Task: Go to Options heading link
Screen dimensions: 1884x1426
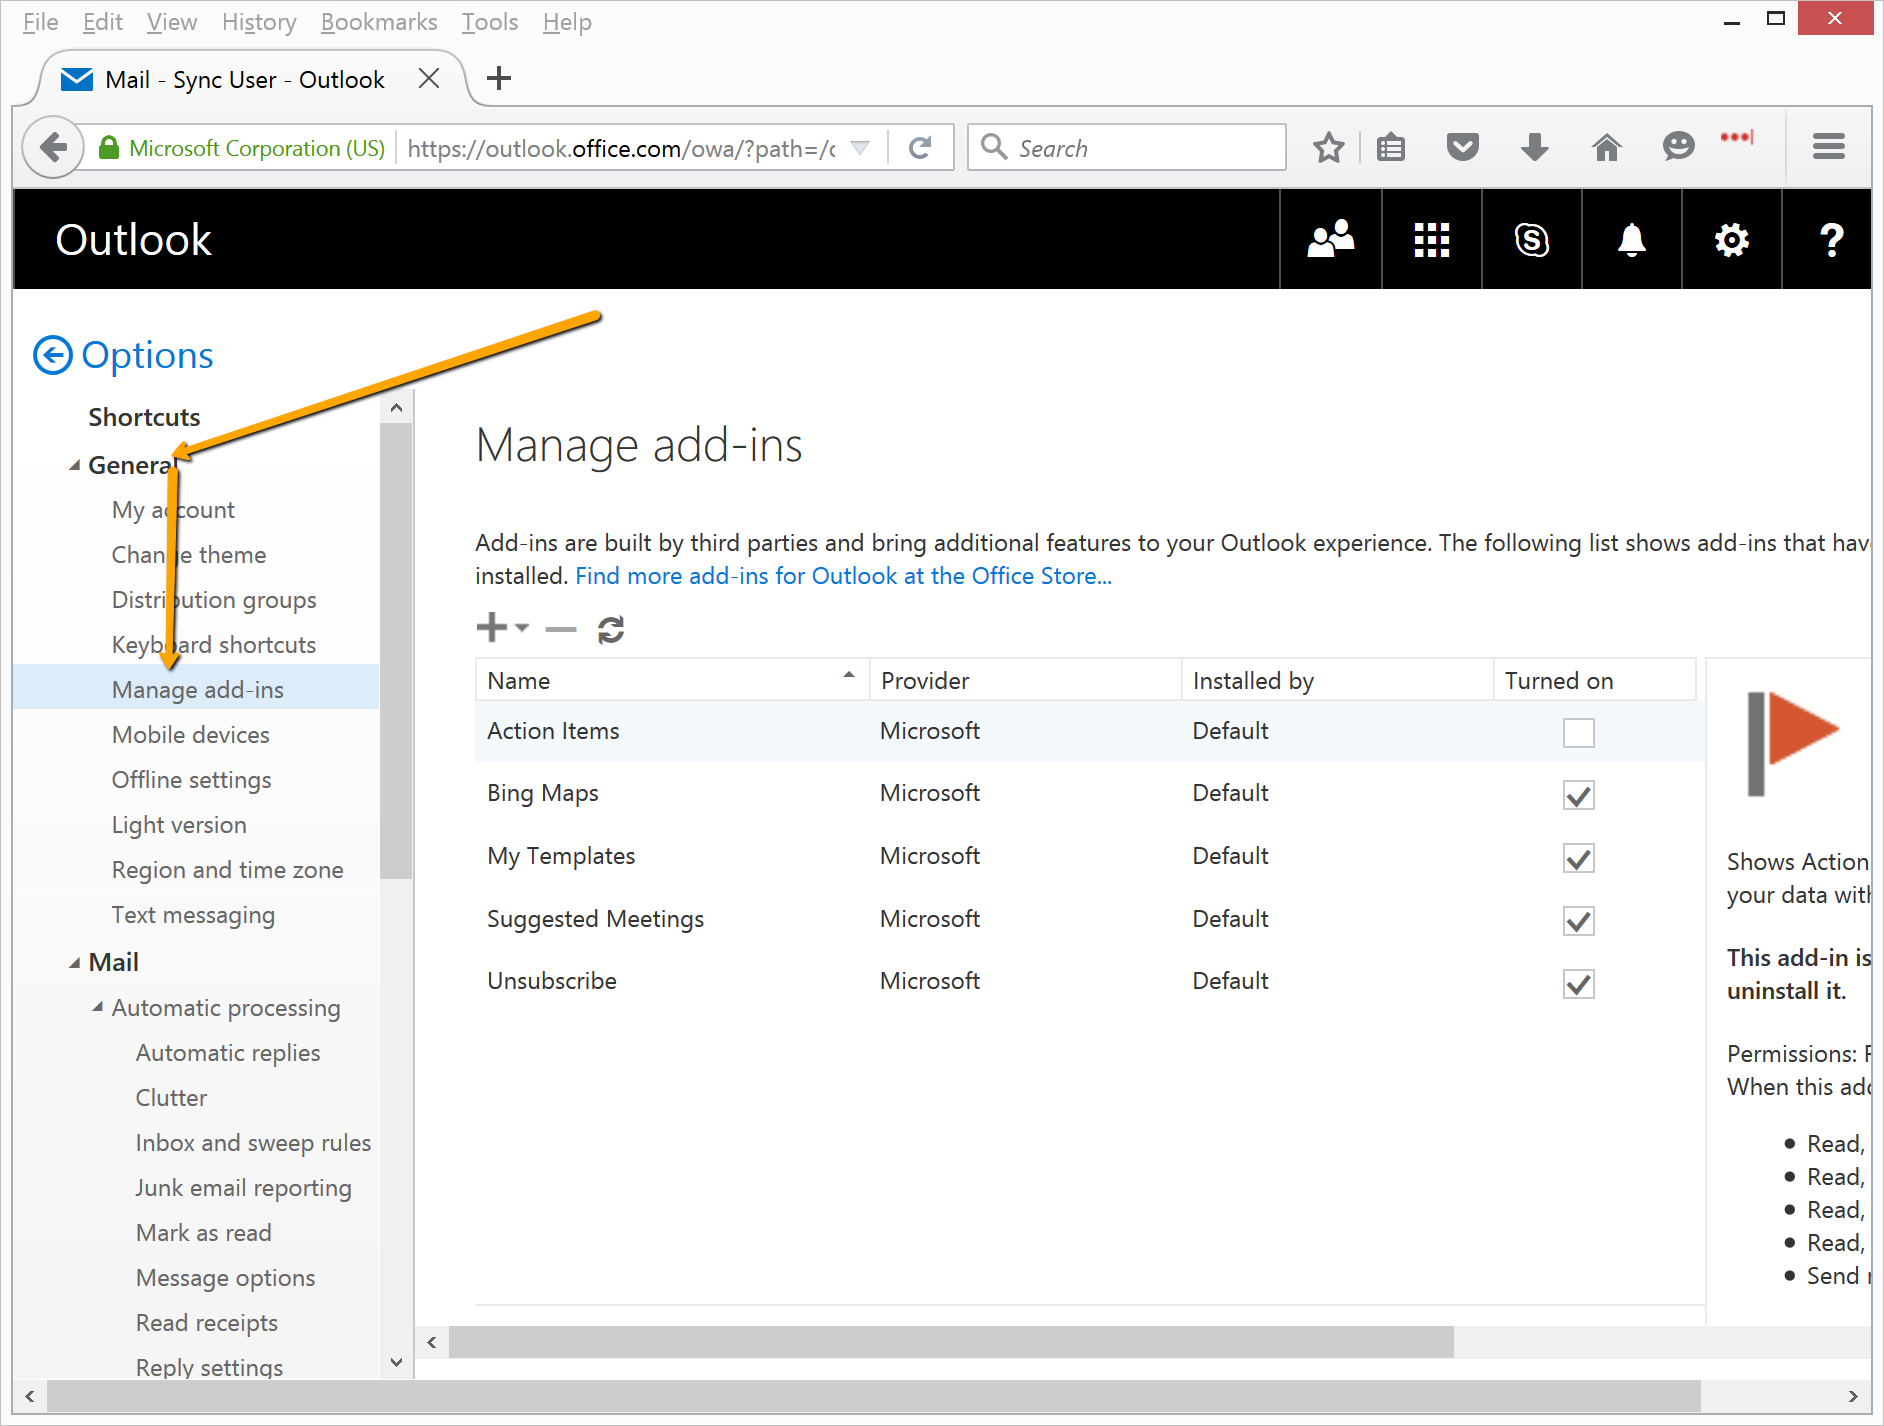Action: (x=147, y=355)
